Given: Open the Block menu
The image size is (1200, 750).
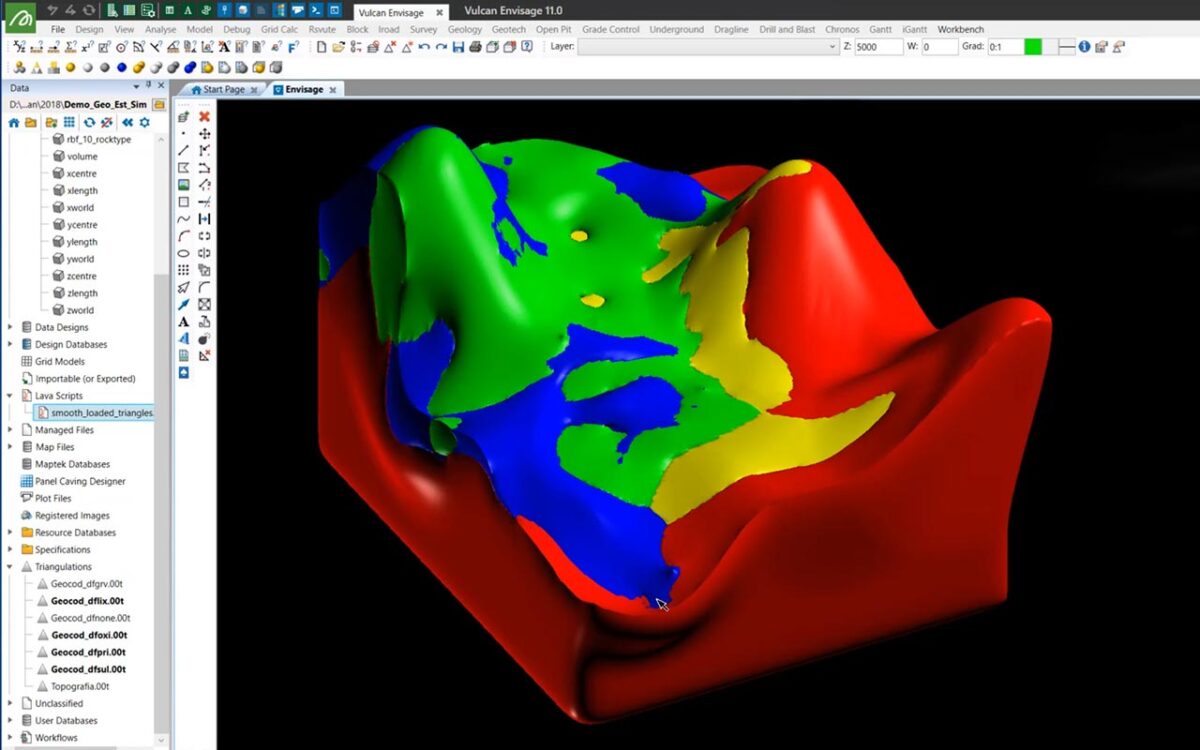Looking at the screenshot, I should tap(357, 30).
